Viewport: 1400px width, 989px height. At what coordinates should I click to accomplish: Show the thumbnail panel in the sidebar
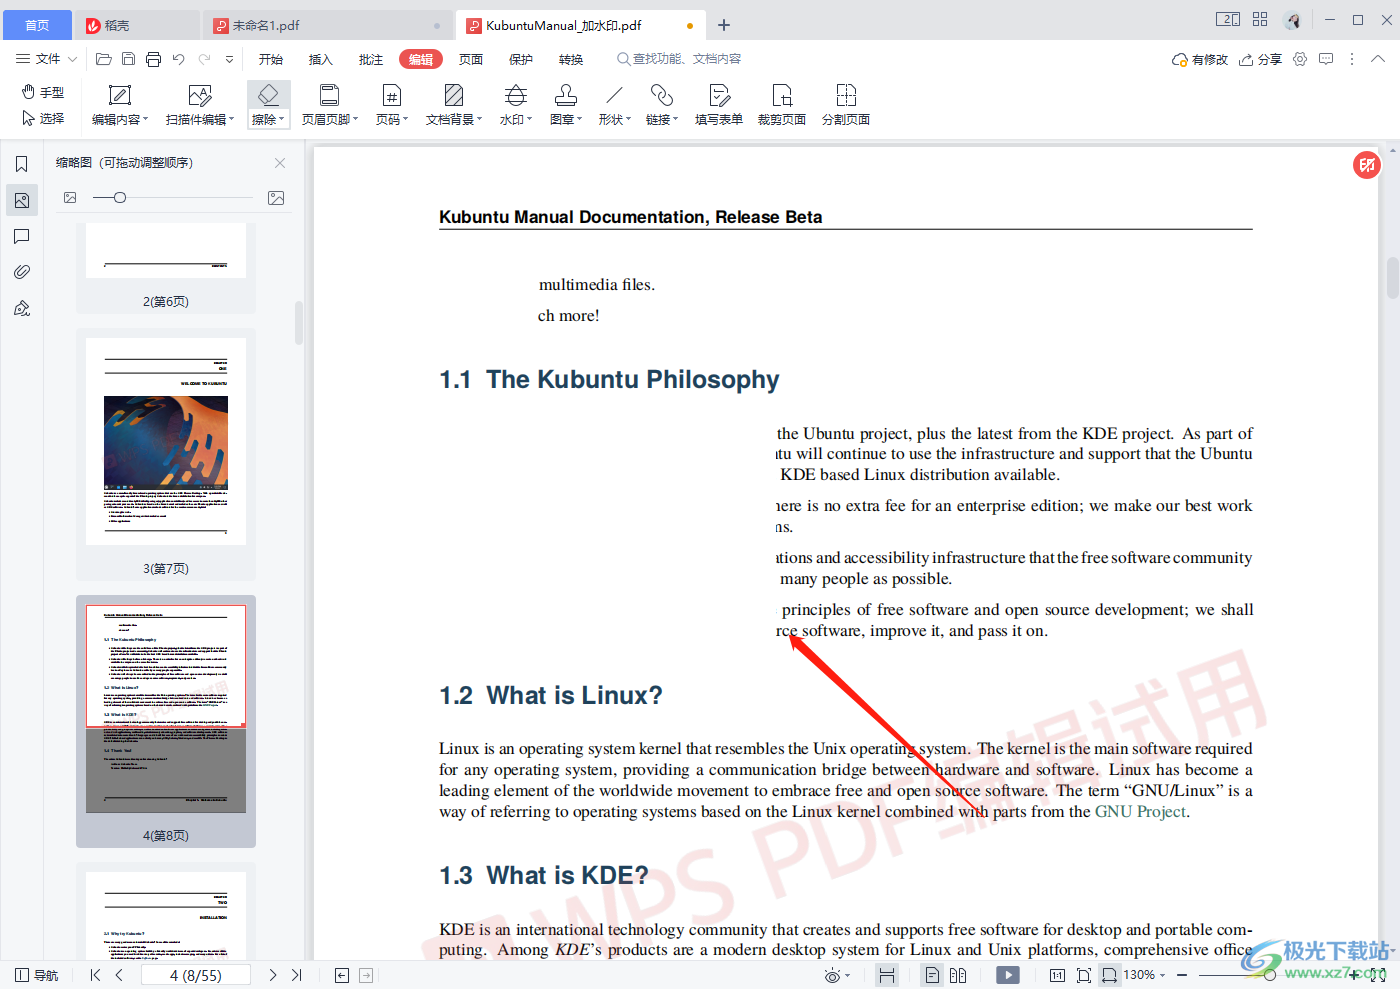coord(21,200)
